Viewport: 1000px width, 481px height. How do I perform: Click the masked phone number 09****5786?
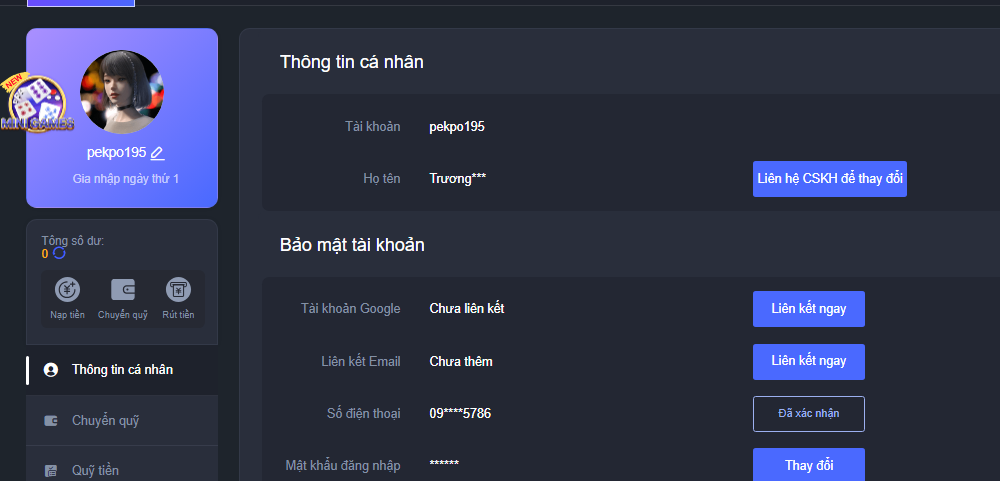(460, 413)
